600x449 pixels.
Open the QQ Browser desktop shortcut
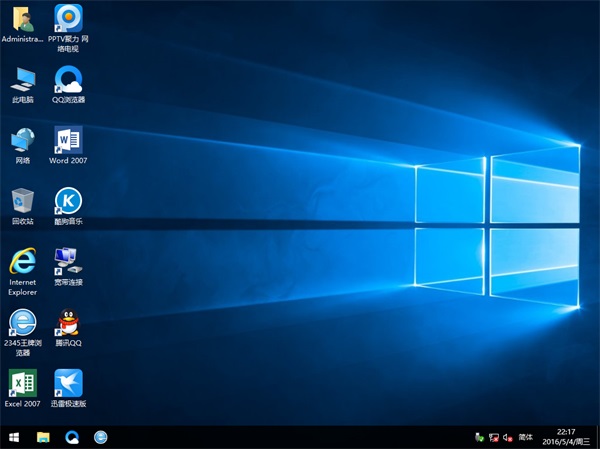click(68, 80)
